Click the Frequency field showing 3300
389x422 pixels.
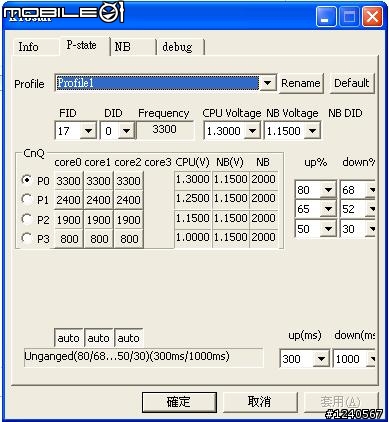point(165,130)
